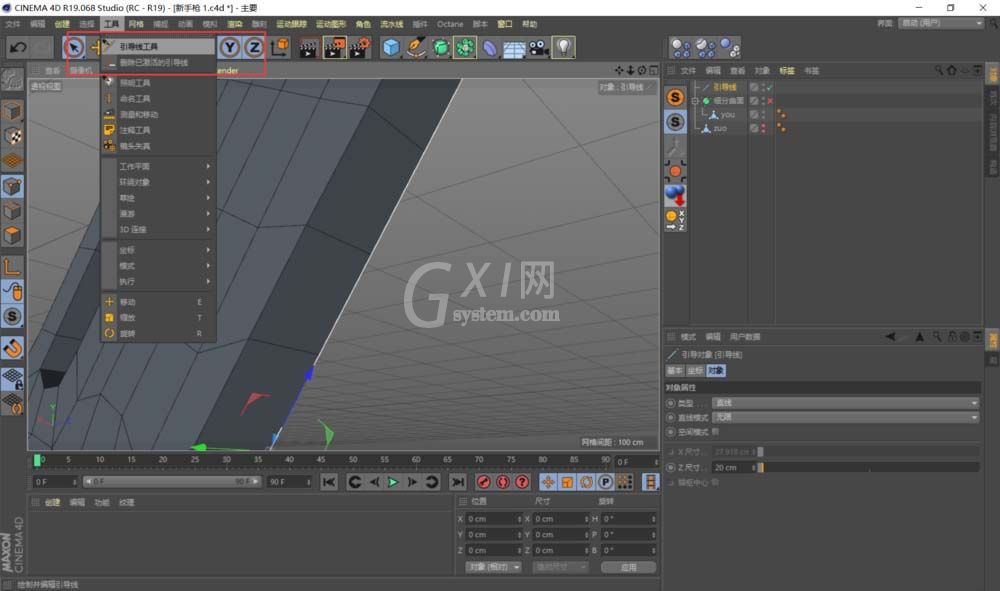This screenshot has width=1000, height=591.
Task: Toggle scale keyframe recording button
Action: click(x=567, y=482)
